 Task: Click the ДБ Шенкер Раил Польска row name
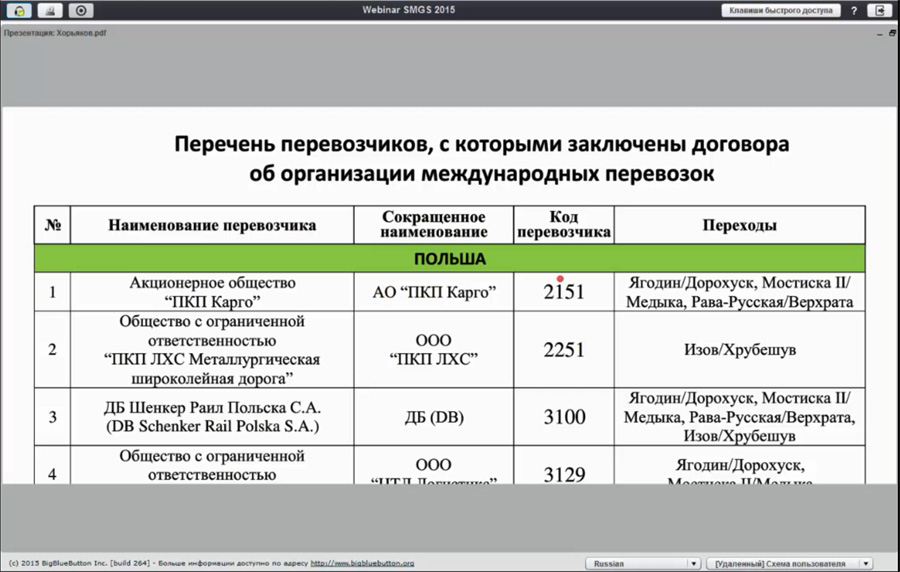pos(212,418)
